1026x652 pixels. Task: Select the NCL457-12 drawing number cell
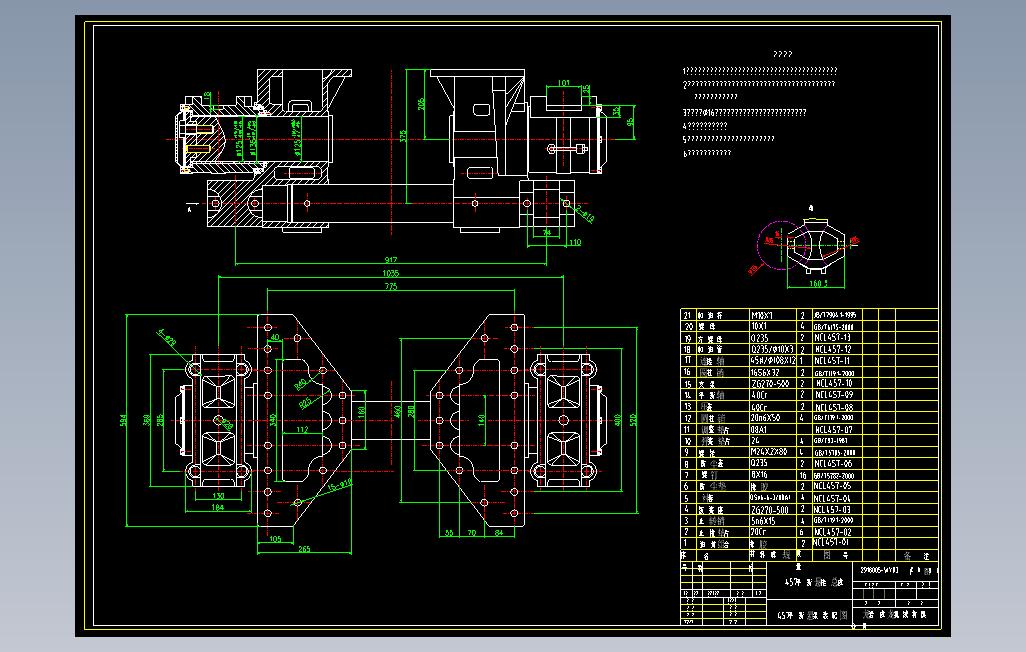coord(832,350)
